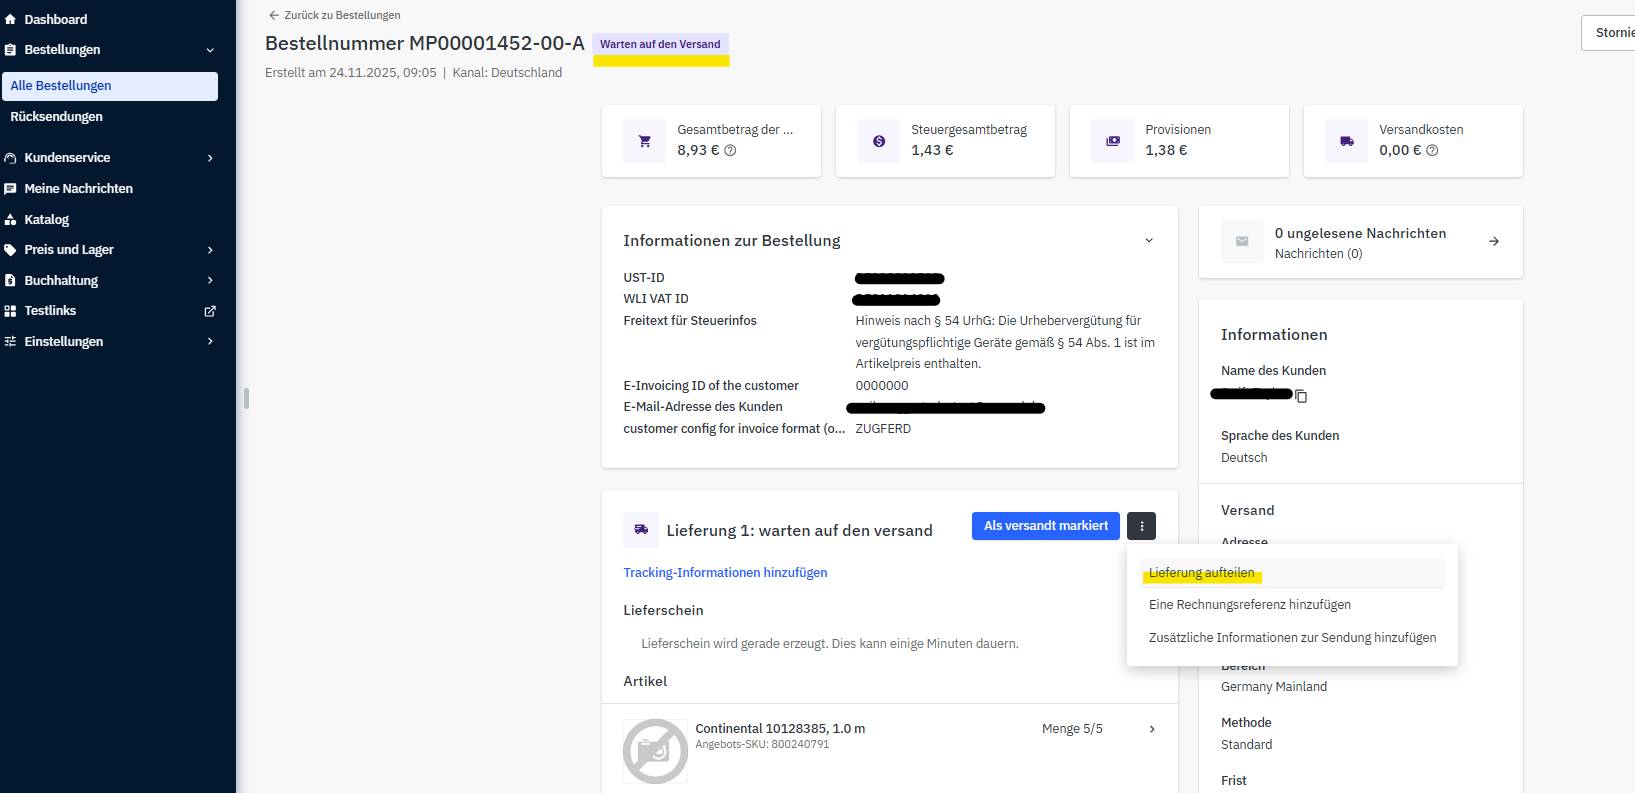Select Zusätzliche Informationen zur Sendung hinzufügen
Screen dimensions: 1635x793
pos(1292,638)
